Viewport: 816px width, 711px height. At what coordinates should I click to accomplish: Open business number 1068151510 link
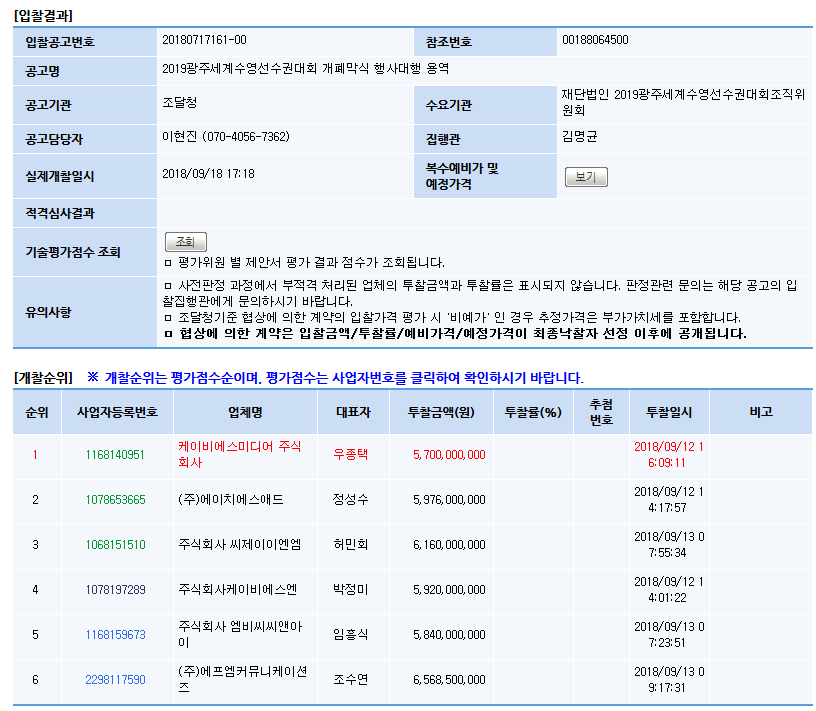click(x=116, y=545)
